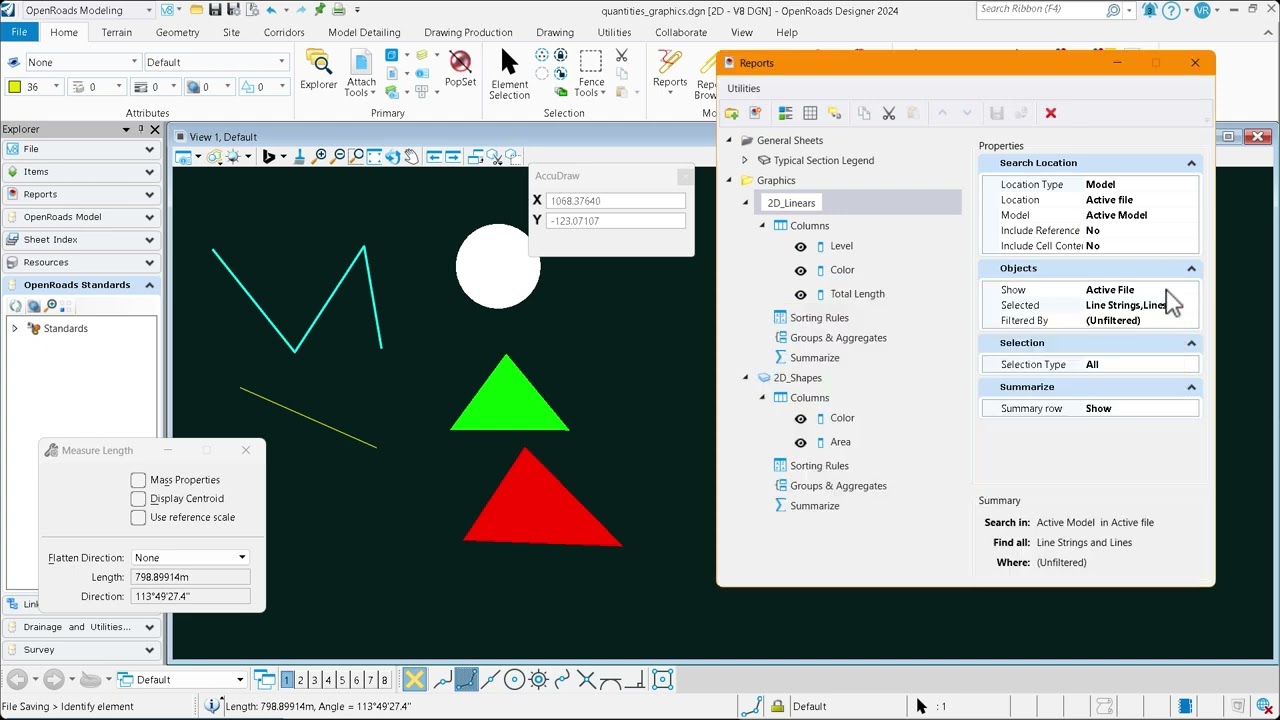This screenshot has height=720, width=1280.
Task: Open Fence Tools in Selection group
Action: (x=591, y=74)
